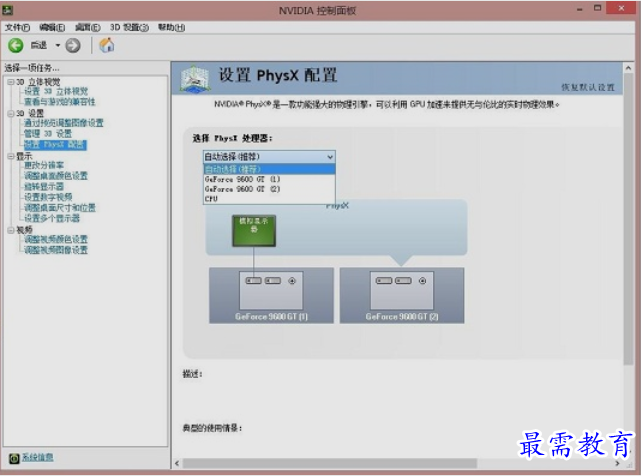Choose CPU as PhysX processor
The height and width of the screenshot is (476, 641).
click(x=269, y=199)
